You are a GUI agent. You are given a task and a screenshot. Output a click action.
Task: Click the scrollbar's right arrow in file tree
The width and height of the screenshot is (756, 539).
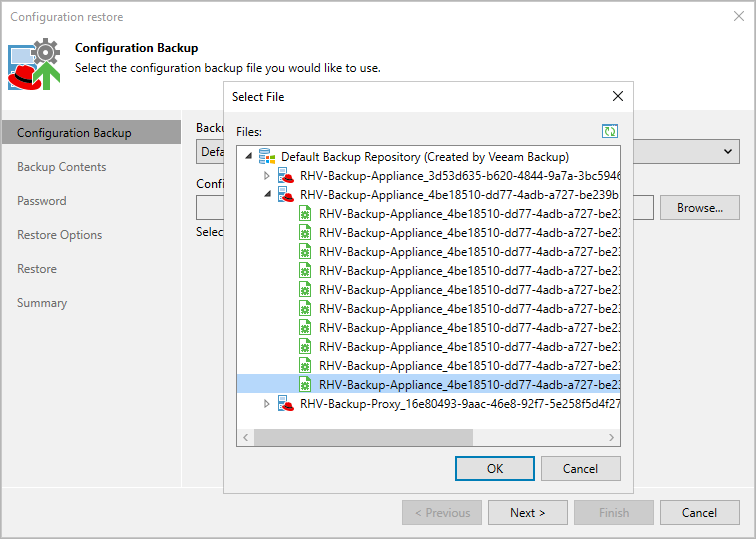[x=611, y=437]
